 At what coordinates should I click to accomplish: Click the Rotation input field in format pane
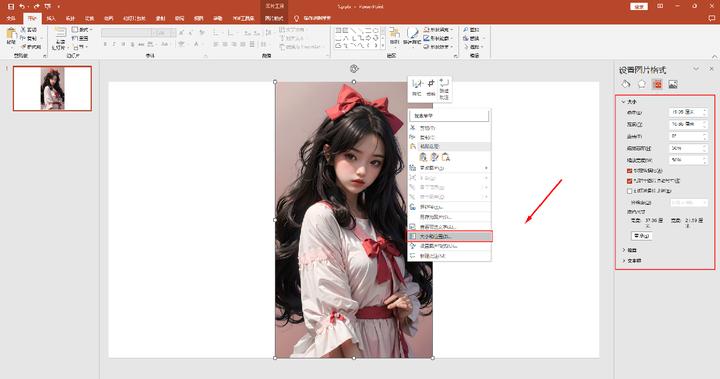688,136
